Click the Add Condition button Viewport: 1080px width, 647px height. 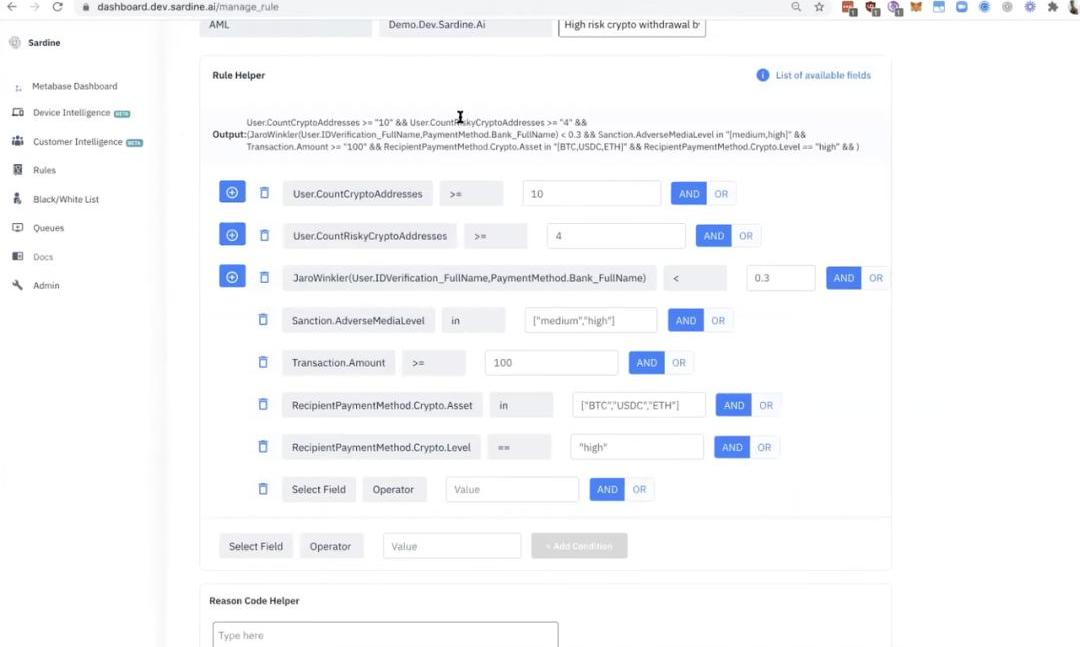click(x=579, y=546)
